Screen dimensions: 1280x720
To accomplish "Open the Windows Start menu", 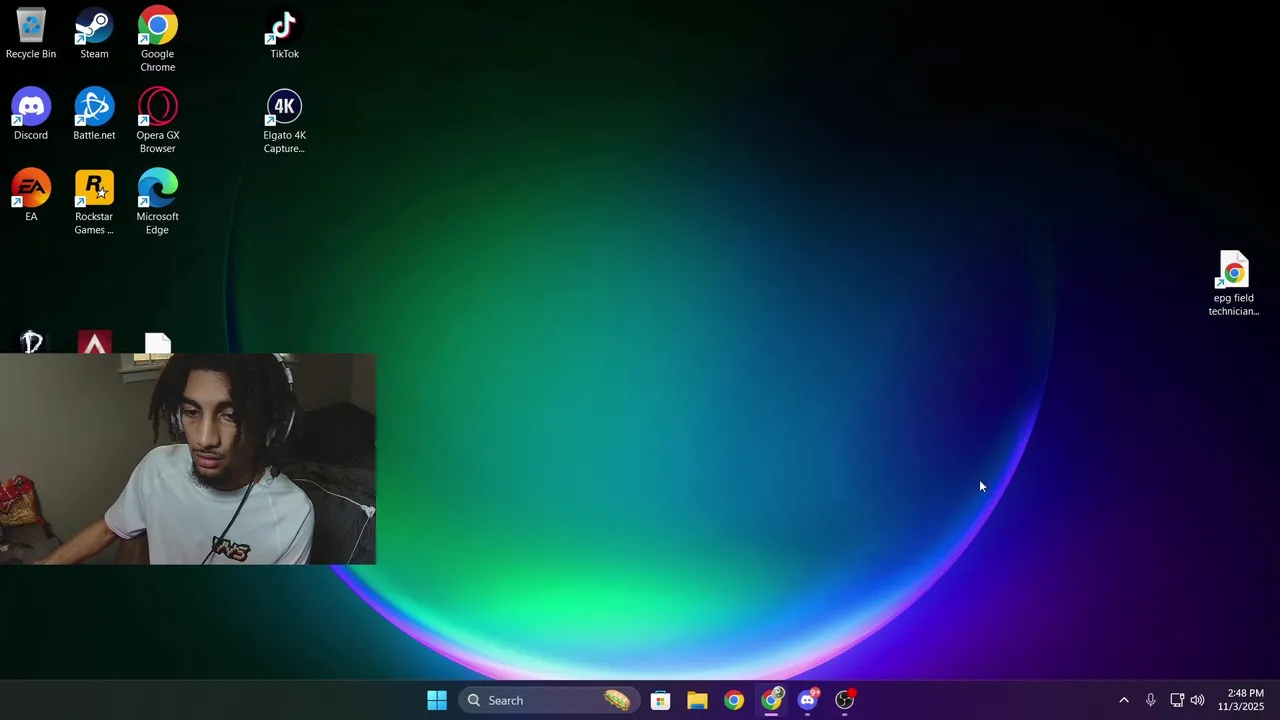I will point(437,700).
